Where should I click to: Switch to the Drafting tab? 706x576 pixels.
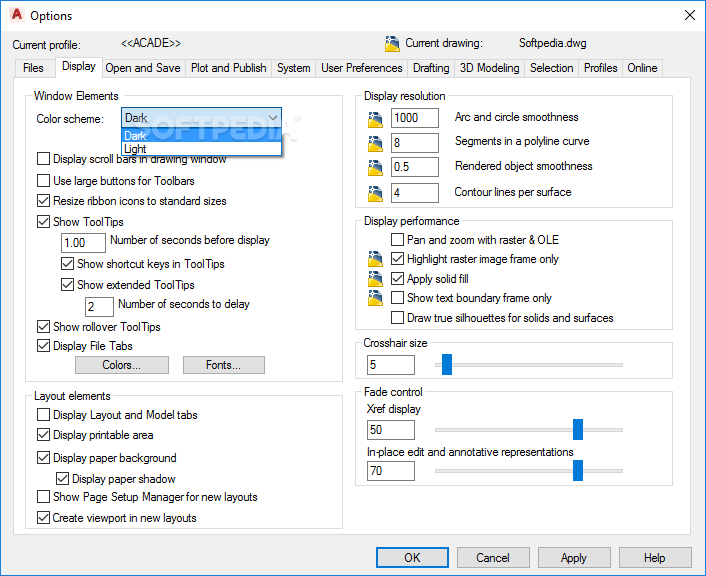pyautogui.click(x=431, y=68)
